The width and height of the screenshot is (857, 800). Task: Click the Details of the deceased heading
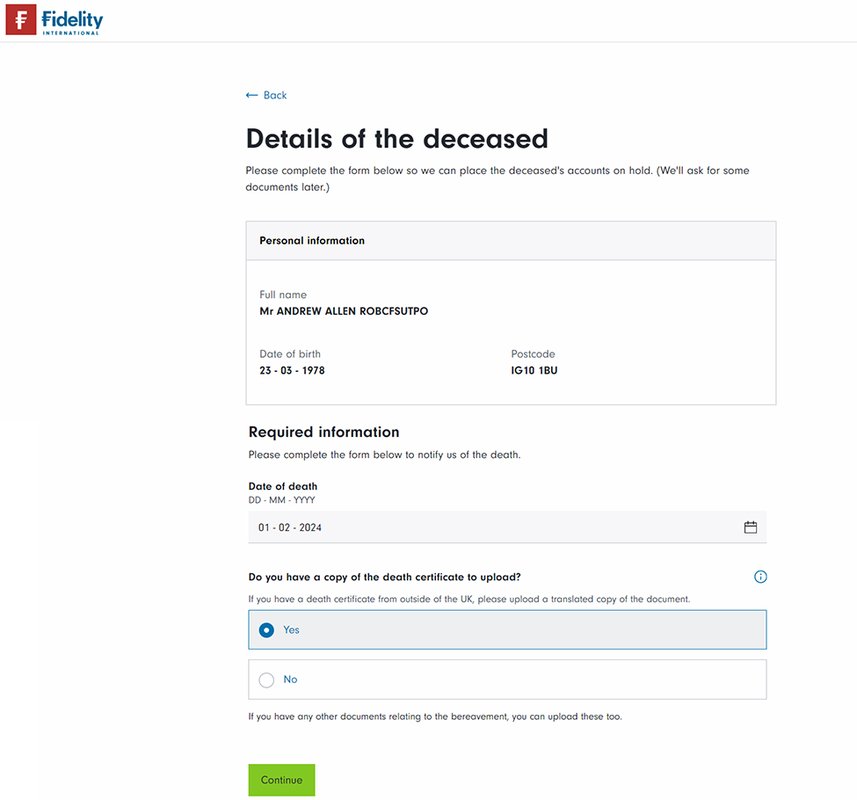pos(397,138)
